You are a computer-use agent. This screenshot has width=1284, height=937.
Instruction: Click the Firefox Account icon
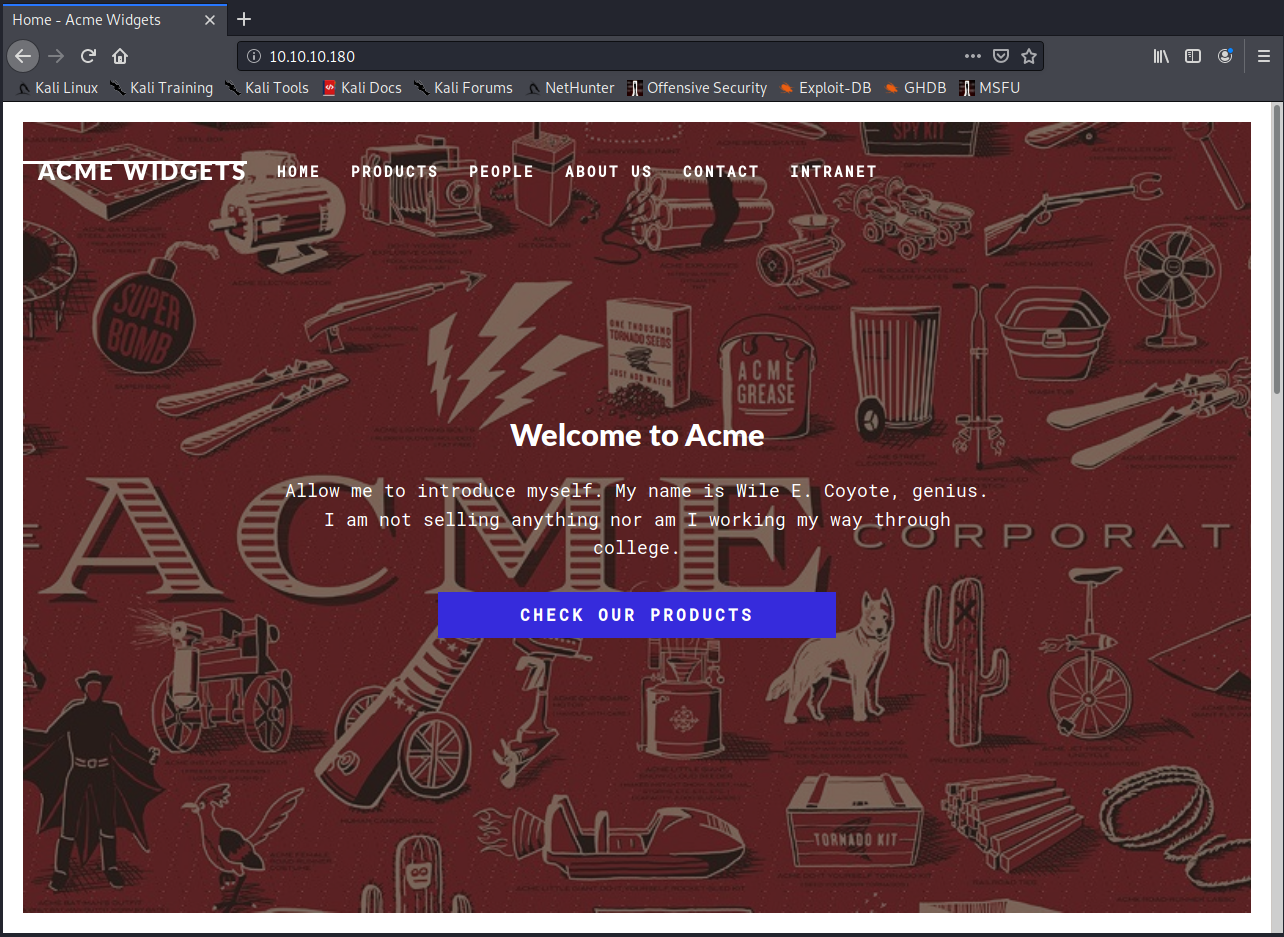[1225, 56]
